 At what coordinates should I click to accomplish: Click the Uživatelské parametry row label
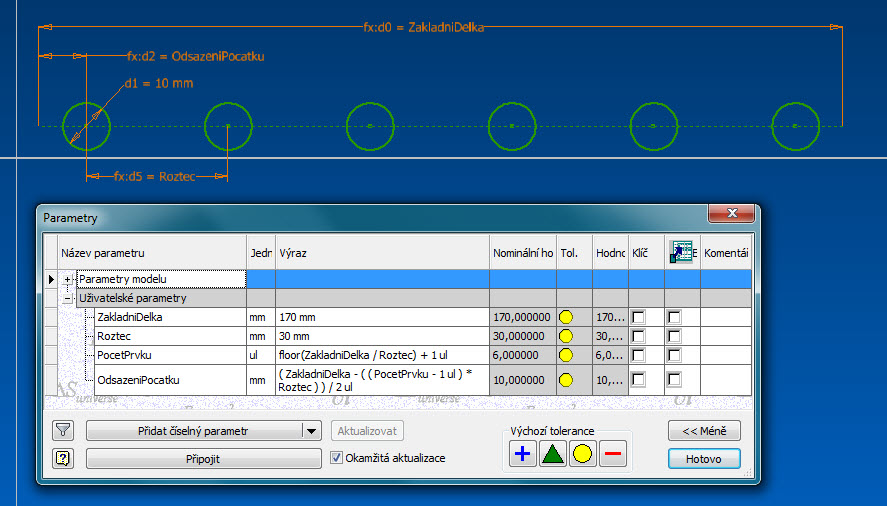(x=133, y=298)
